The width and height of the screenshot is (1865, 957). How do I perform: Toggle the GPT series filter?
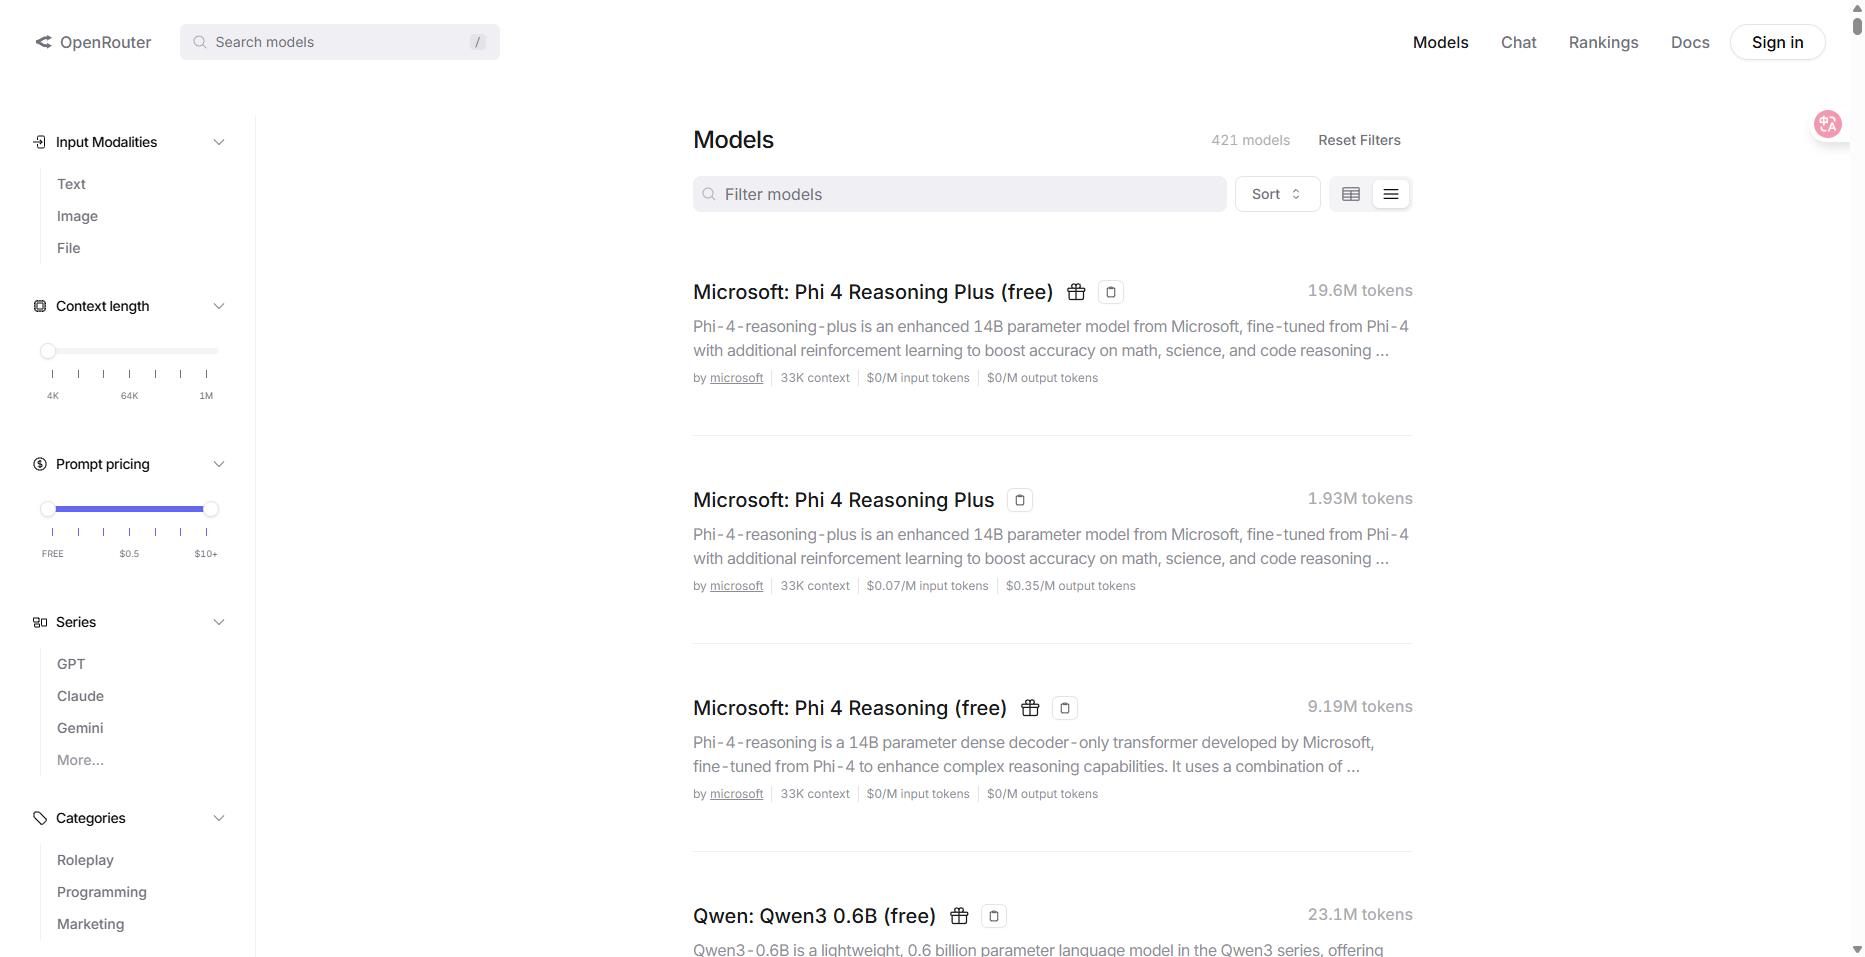point(71,664)
